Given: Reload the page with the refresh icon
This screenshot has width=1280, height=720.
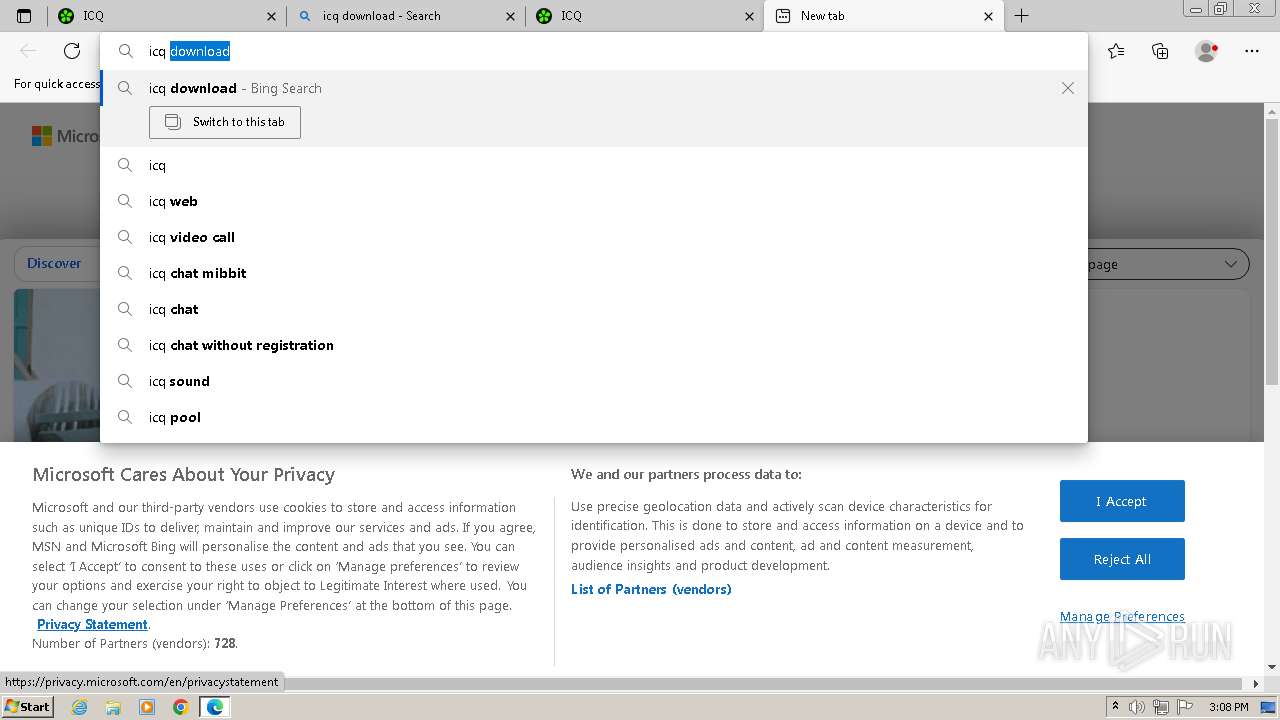Looking at the screenshot, I should pyautogui.click(x=72, y=51).
